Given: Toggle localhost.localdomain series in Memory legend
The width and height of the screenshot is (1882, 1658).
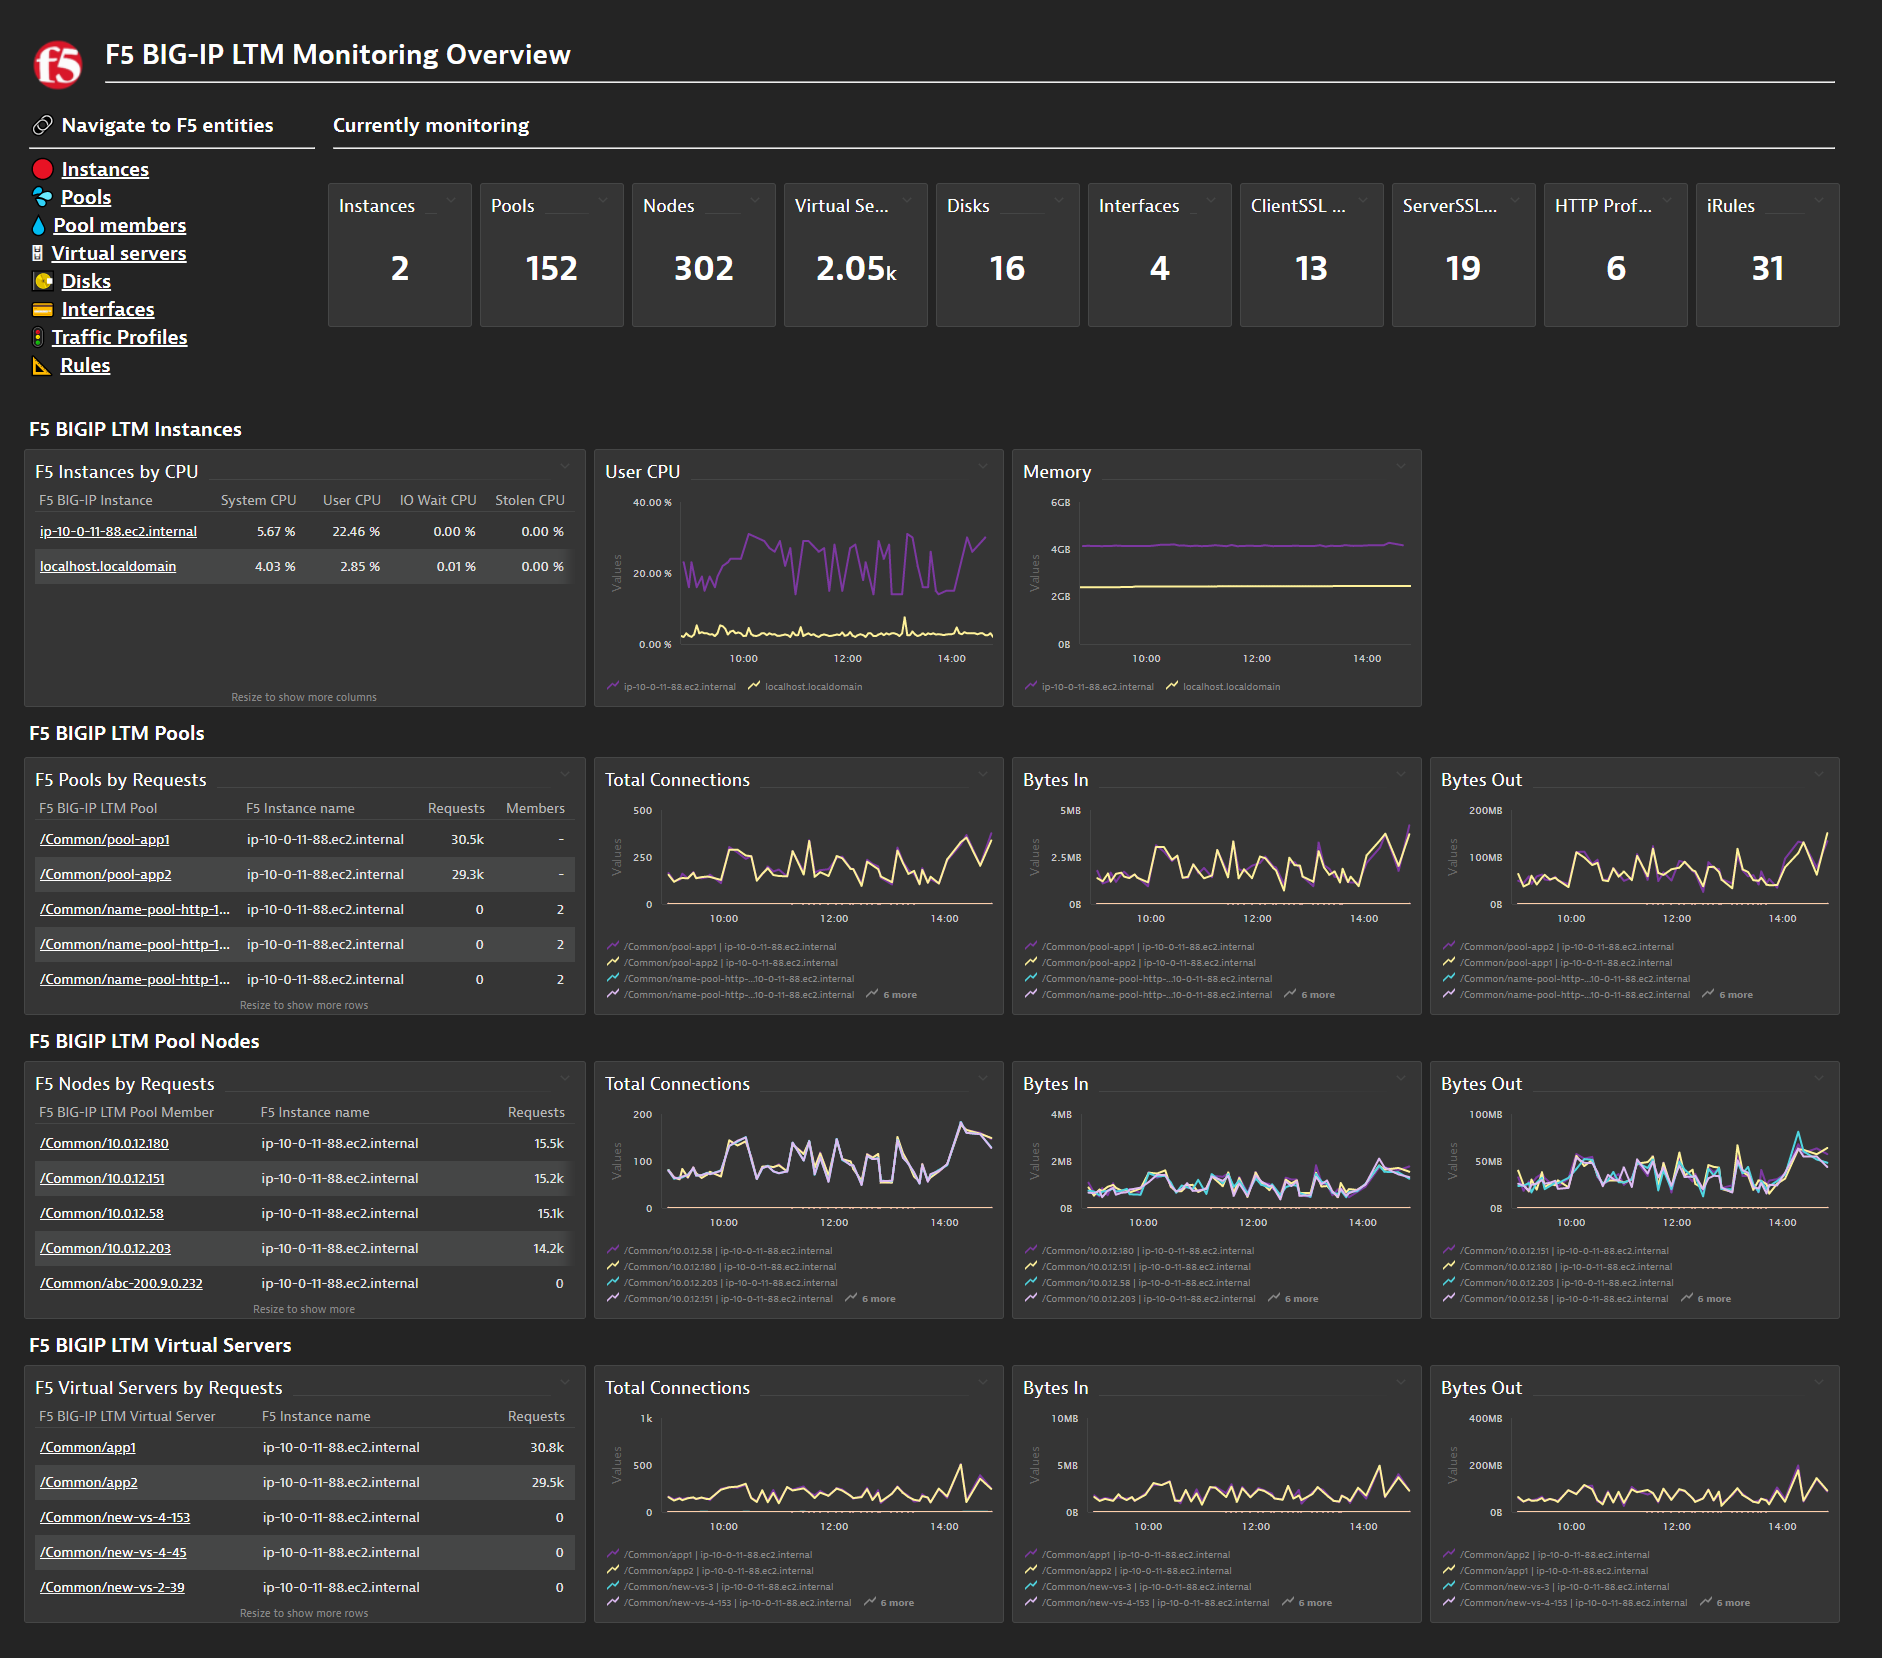Looking at the screenshot, I should click(1223, 686).
